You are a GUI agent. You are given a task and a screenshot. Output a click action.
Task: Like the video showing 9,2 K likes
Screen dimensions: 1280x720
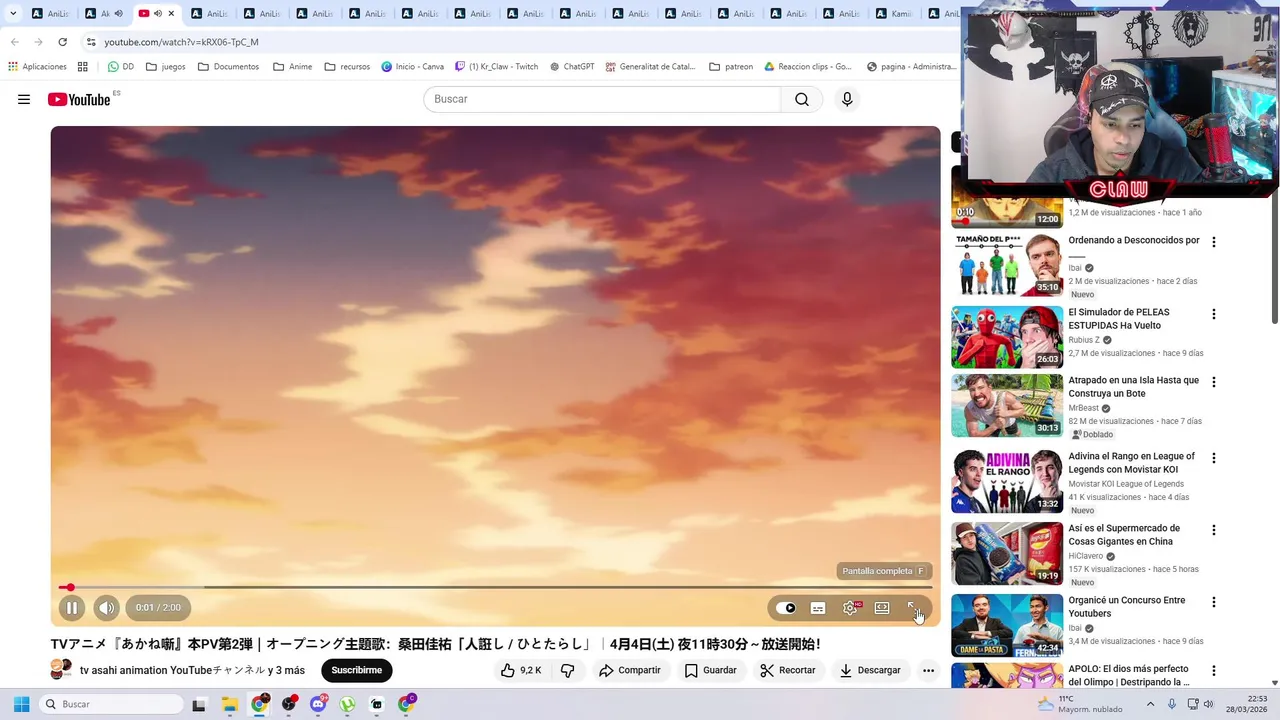click(x=521, y=670)
